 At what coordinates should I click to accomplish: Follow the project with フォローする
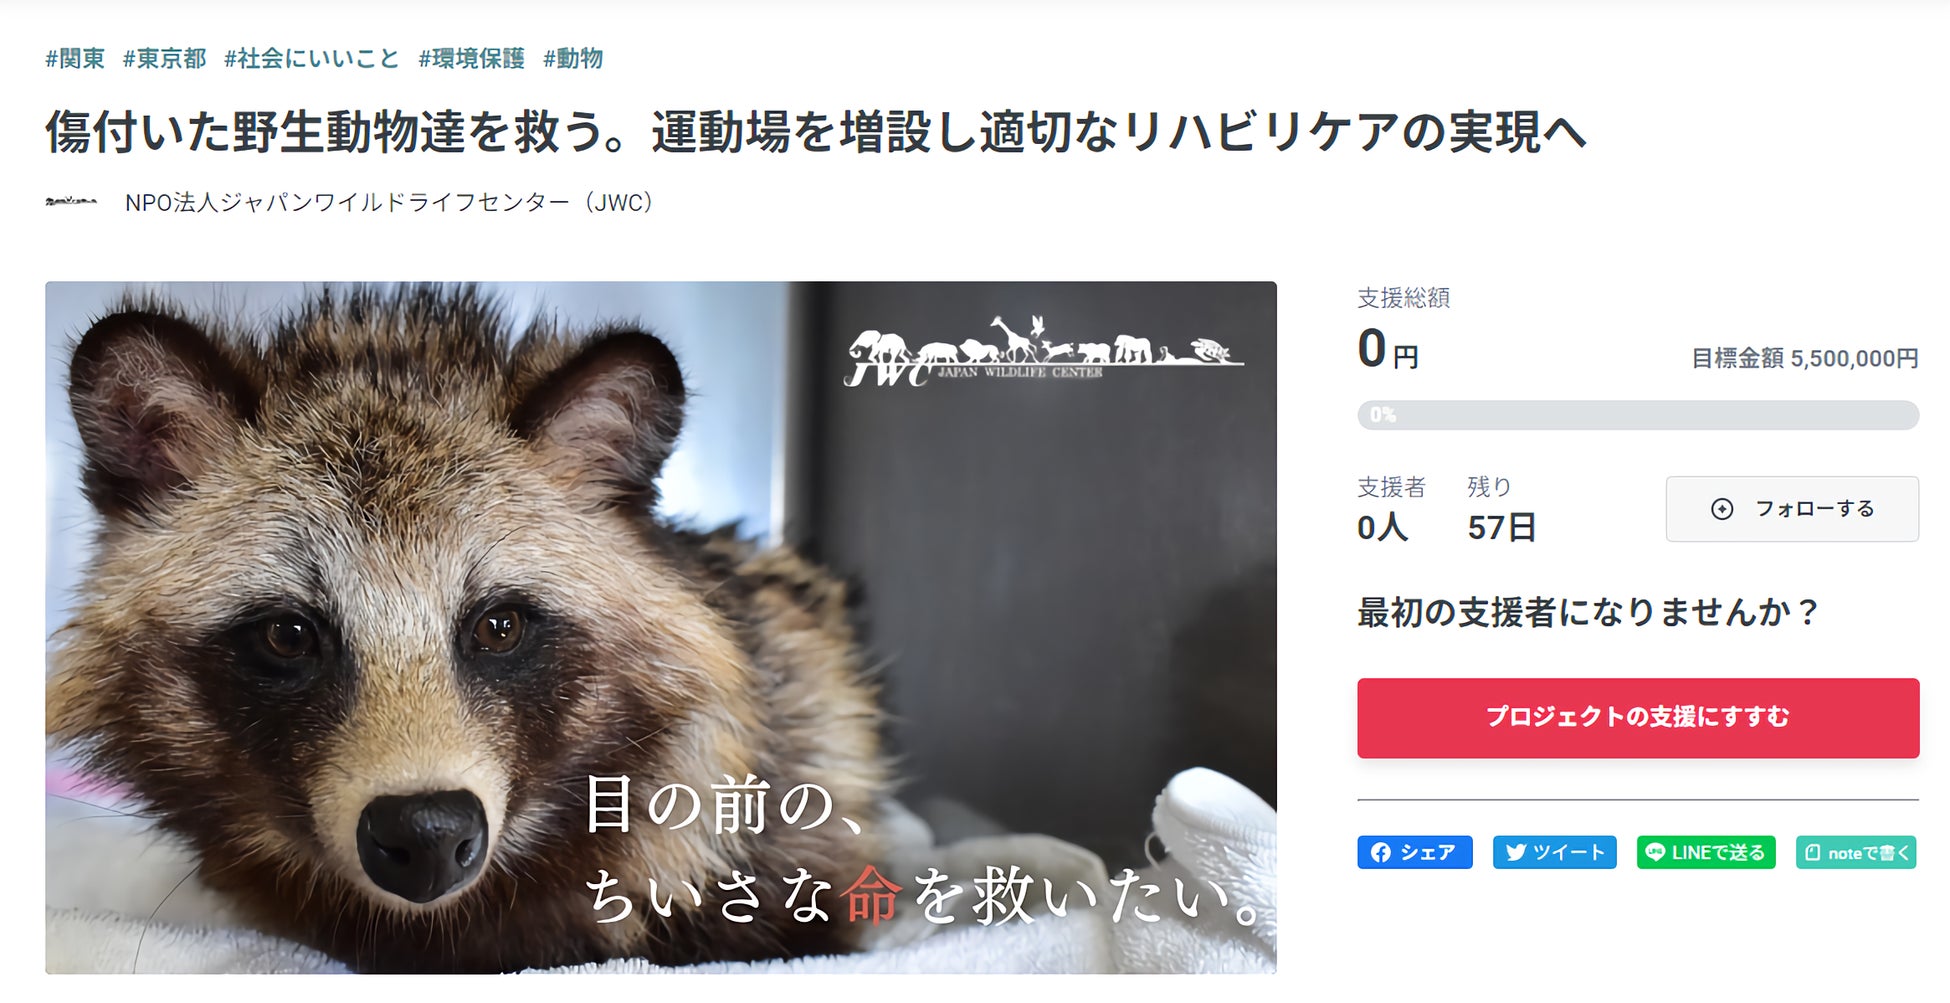point(1792,509)
